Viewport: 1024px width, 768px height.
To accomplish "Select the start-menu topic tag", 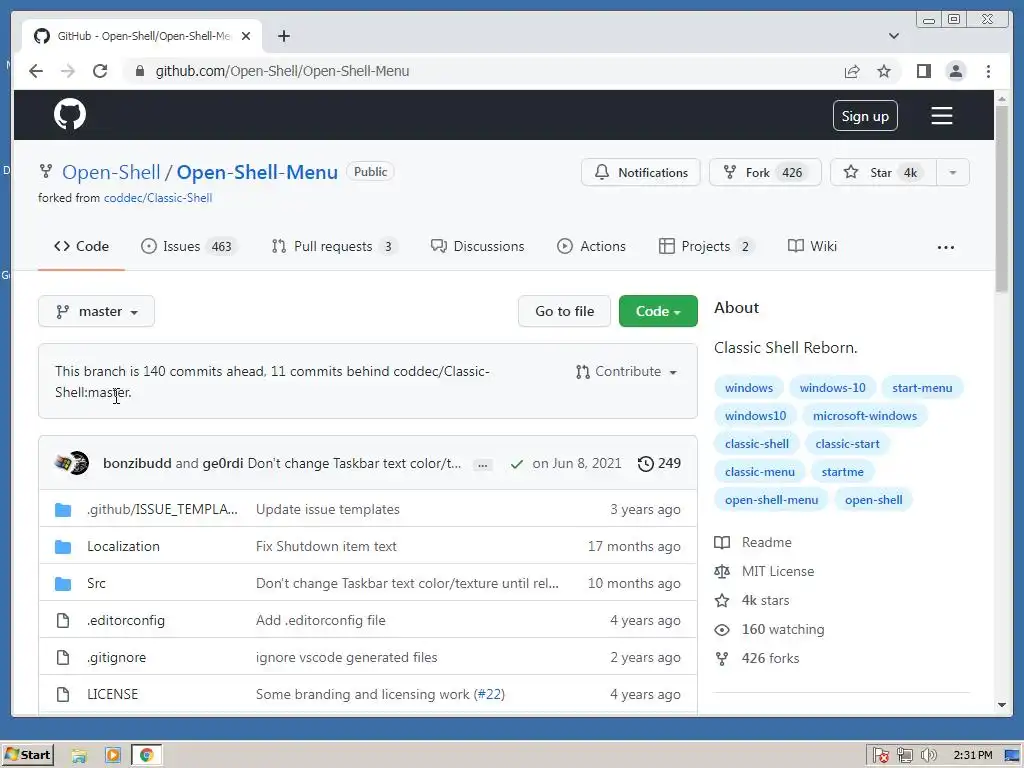I will [922, 388].
